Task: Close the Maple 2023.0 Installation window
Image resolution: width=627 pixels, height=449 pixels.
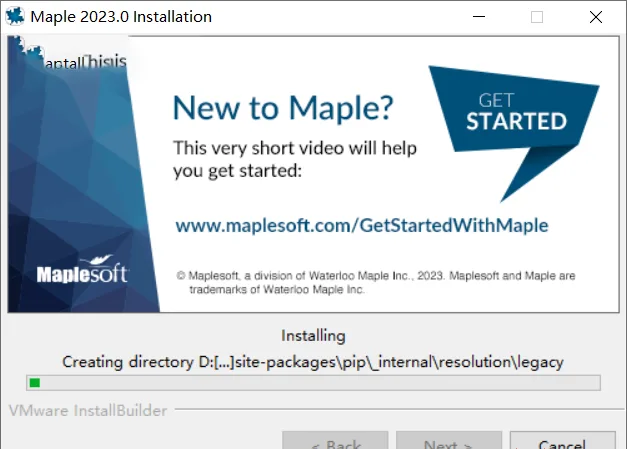Action: tap(596, 17)
